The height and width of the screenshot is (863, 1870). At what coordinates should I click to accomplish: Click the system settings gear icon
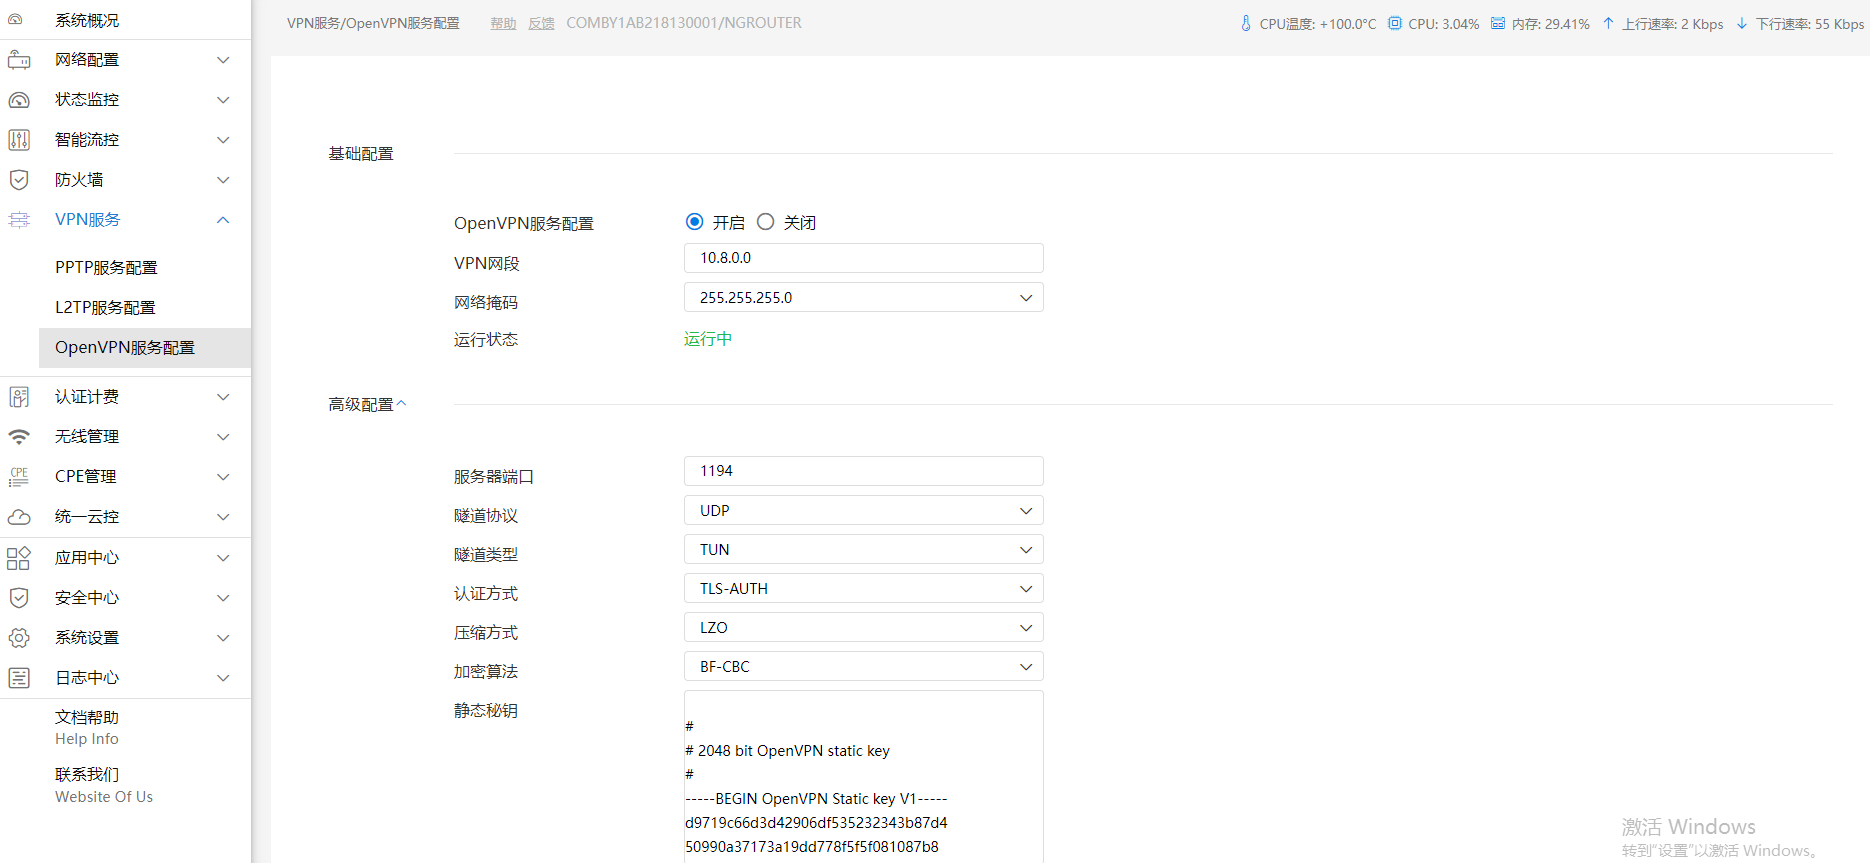point(19,638)
